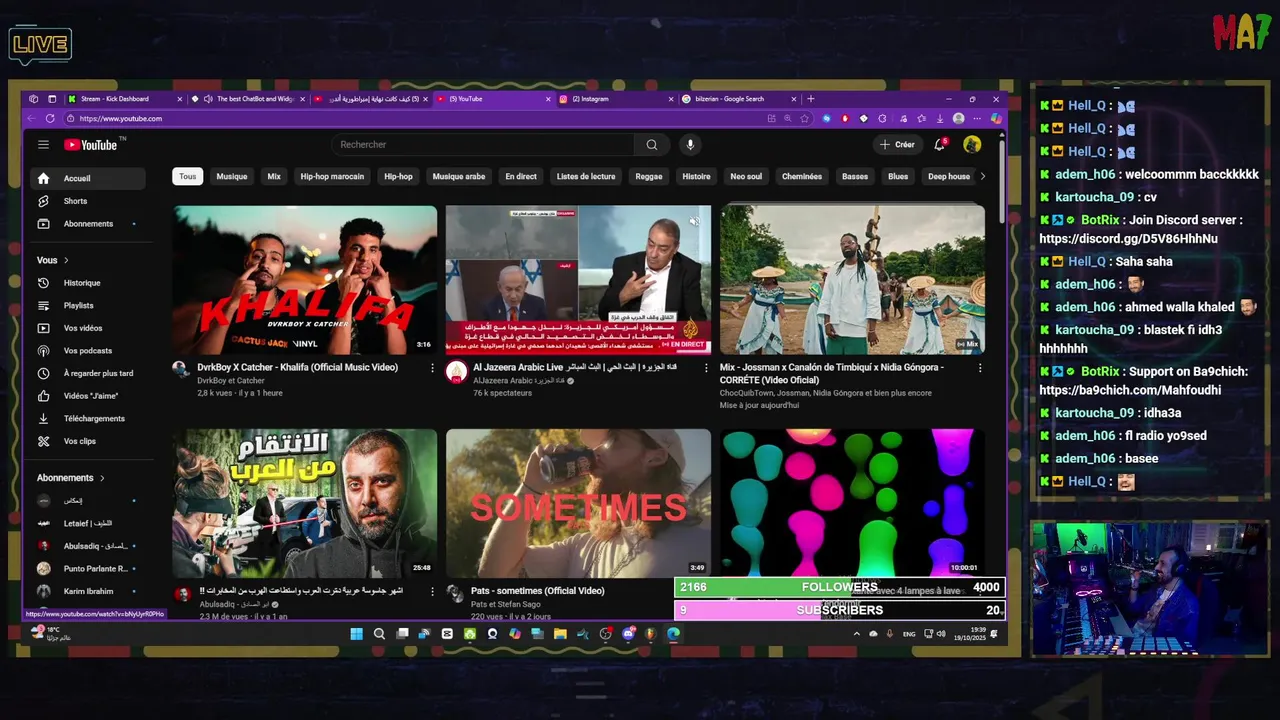Switch to the Instagram browser tab
1280x720 pixels.
pyautogui.click(x=615, y=99)
